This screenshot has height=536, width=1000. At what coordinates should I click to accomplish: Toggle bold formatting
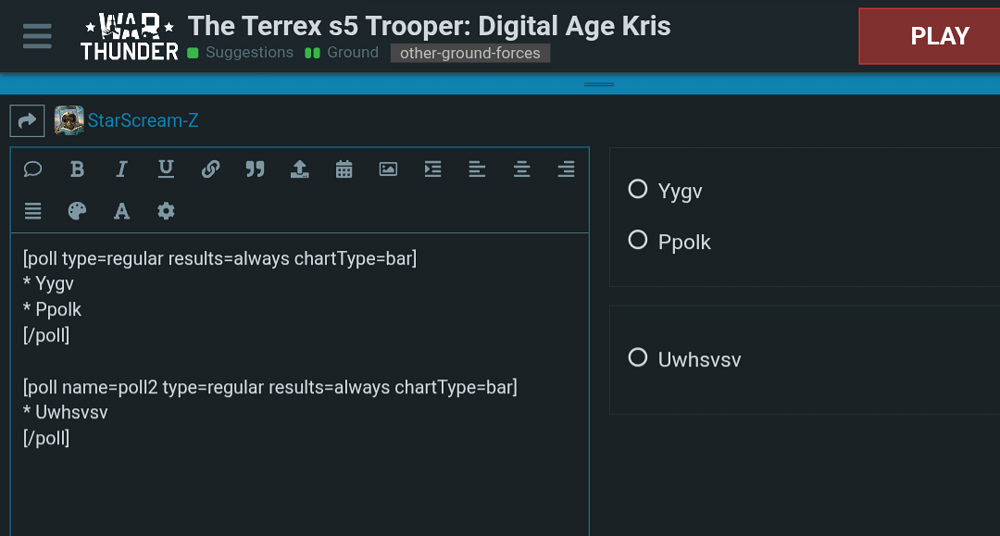click(77, 169)
